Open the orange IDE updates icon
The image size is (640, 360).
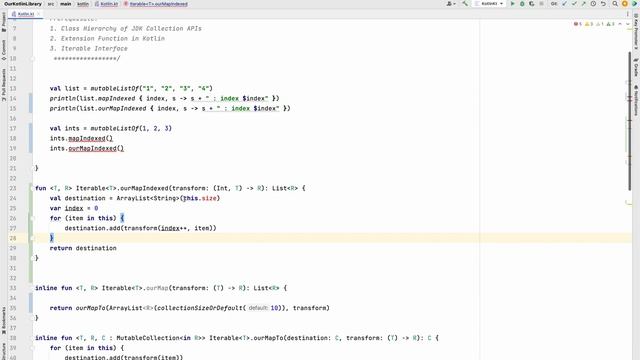625,4
